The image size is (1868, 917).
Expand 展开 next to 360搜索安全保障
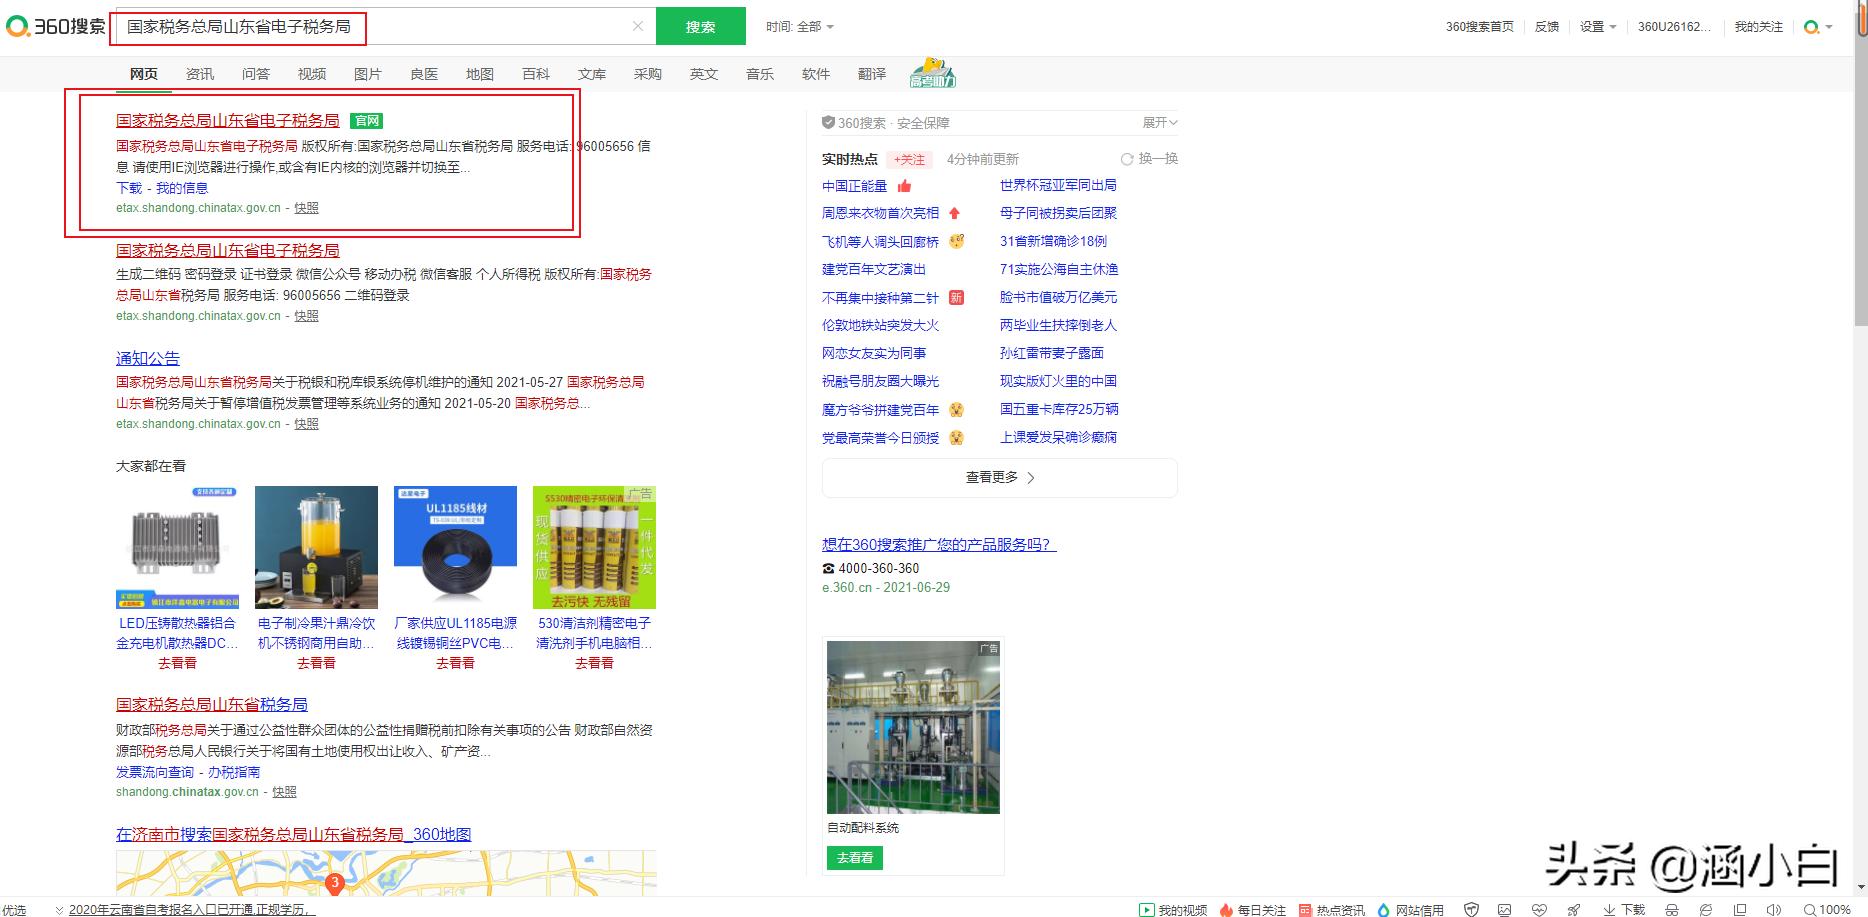coord(1159,122)
